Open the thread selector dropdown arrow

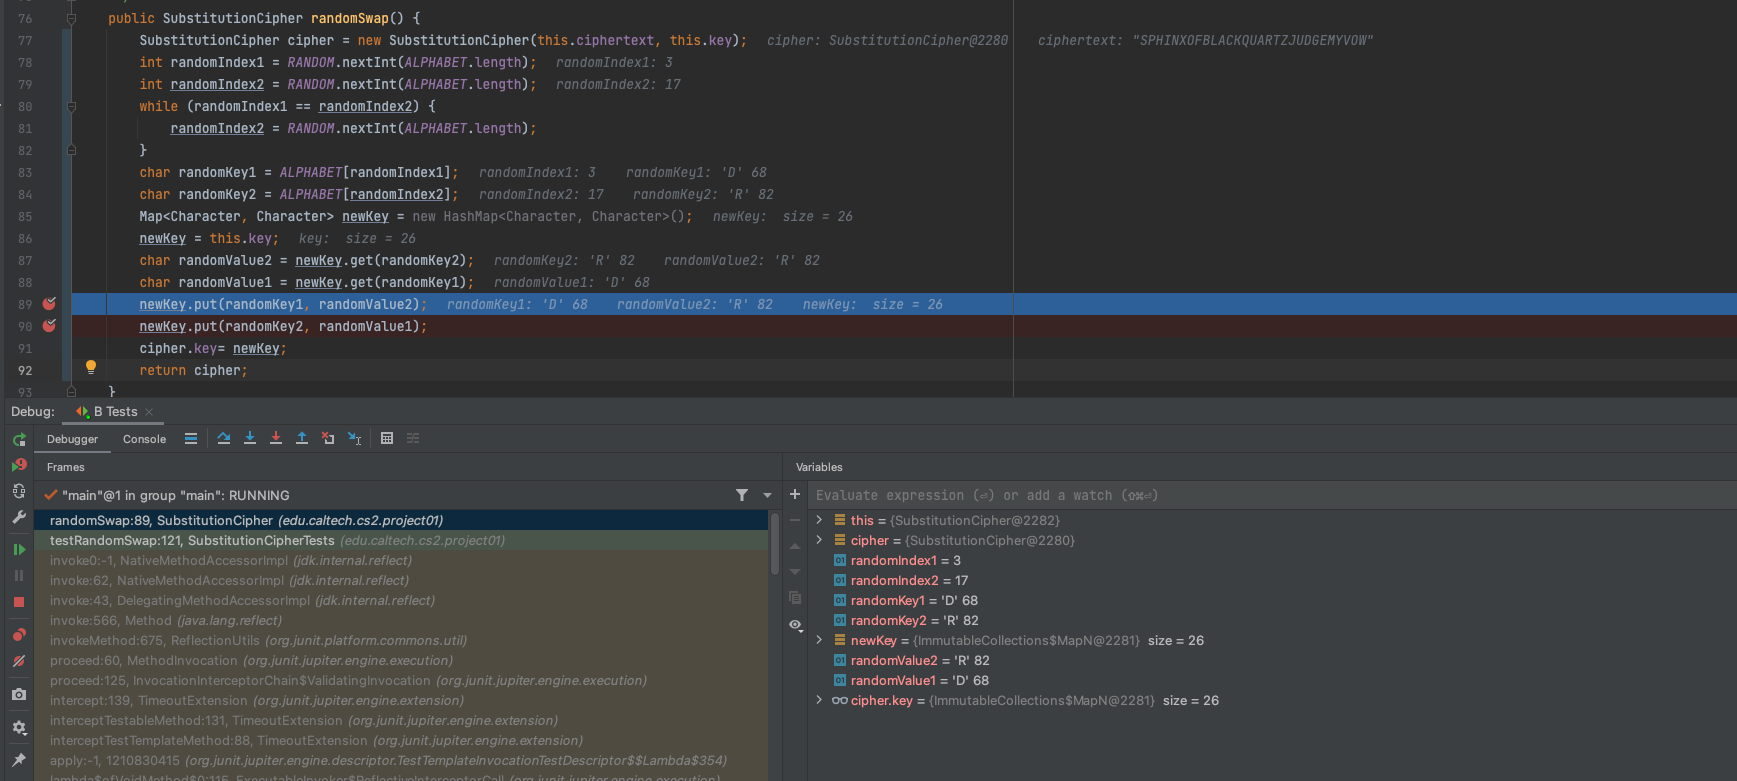pos(767,495)
